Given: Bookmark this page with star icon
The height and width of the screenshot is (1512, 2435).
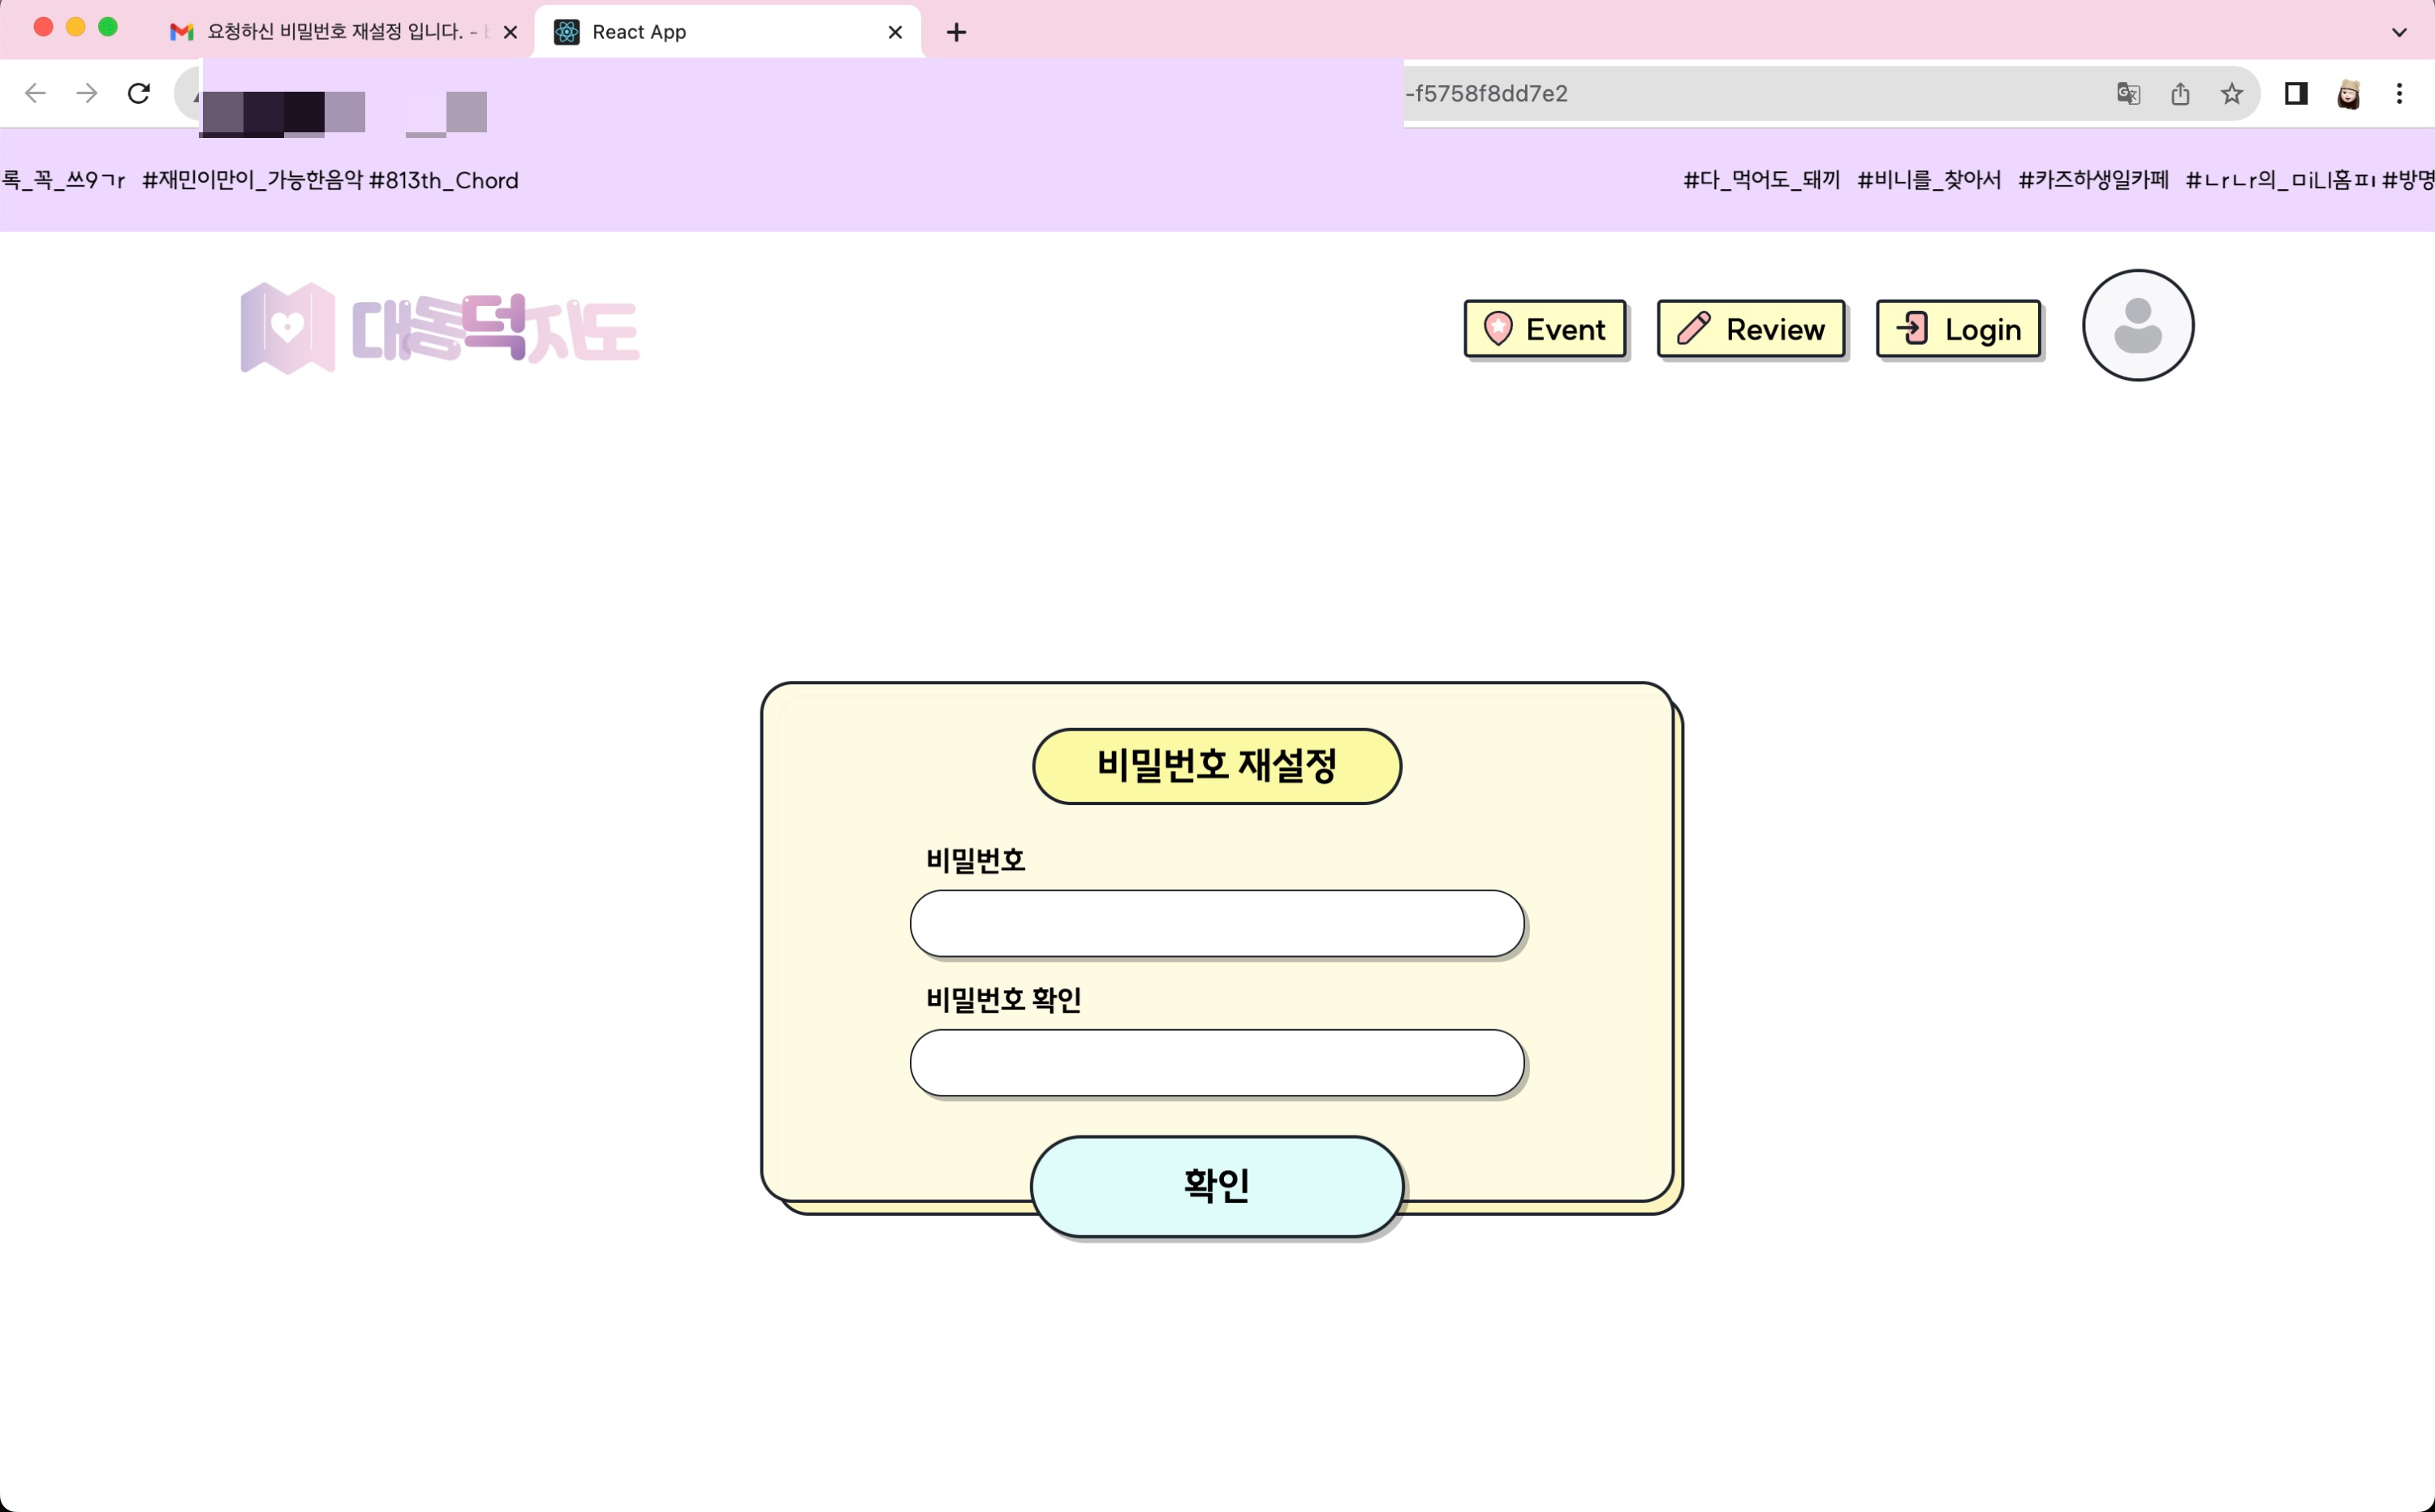Looking at the screenshot, I should tap(2231, 93).
